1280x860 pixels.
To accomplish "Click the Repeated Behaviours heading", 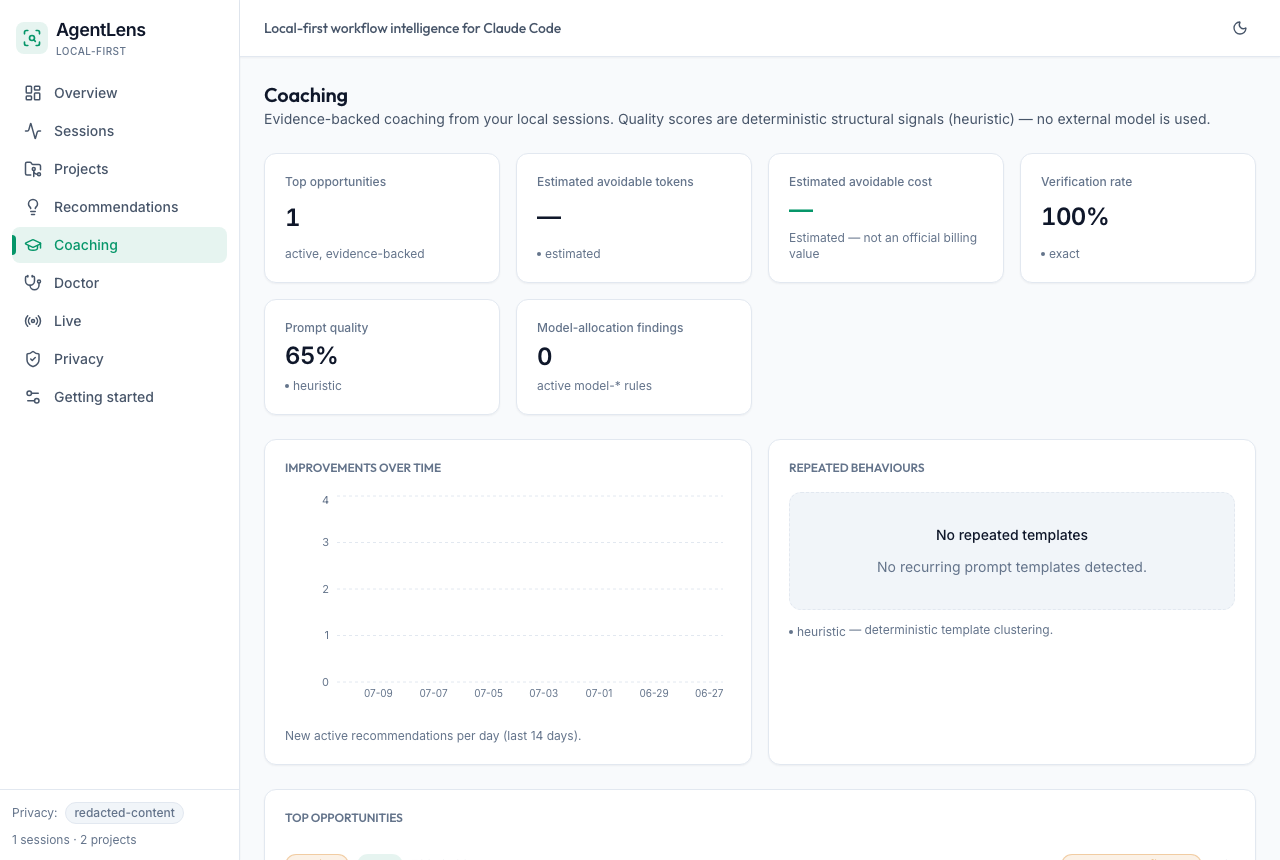I will point(857,468).
